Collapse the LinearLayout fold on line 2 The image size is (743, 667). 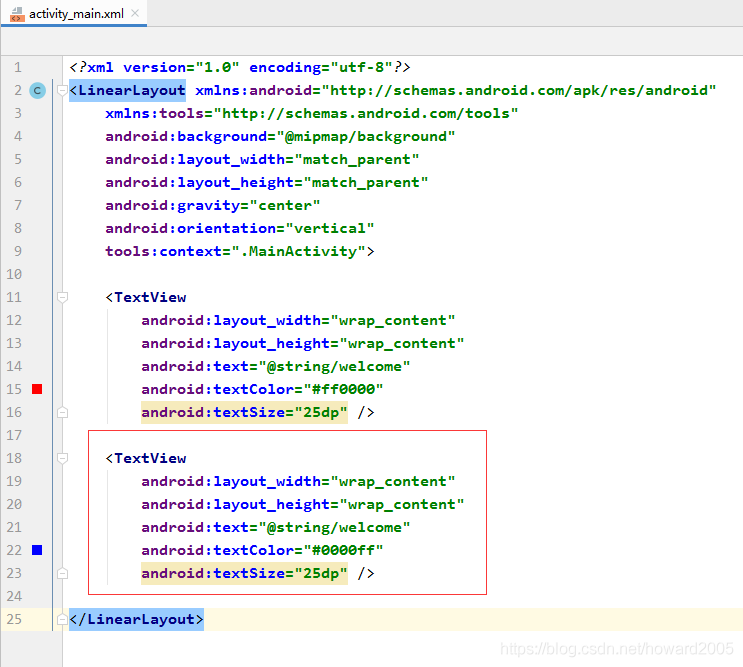pos(62,90)
